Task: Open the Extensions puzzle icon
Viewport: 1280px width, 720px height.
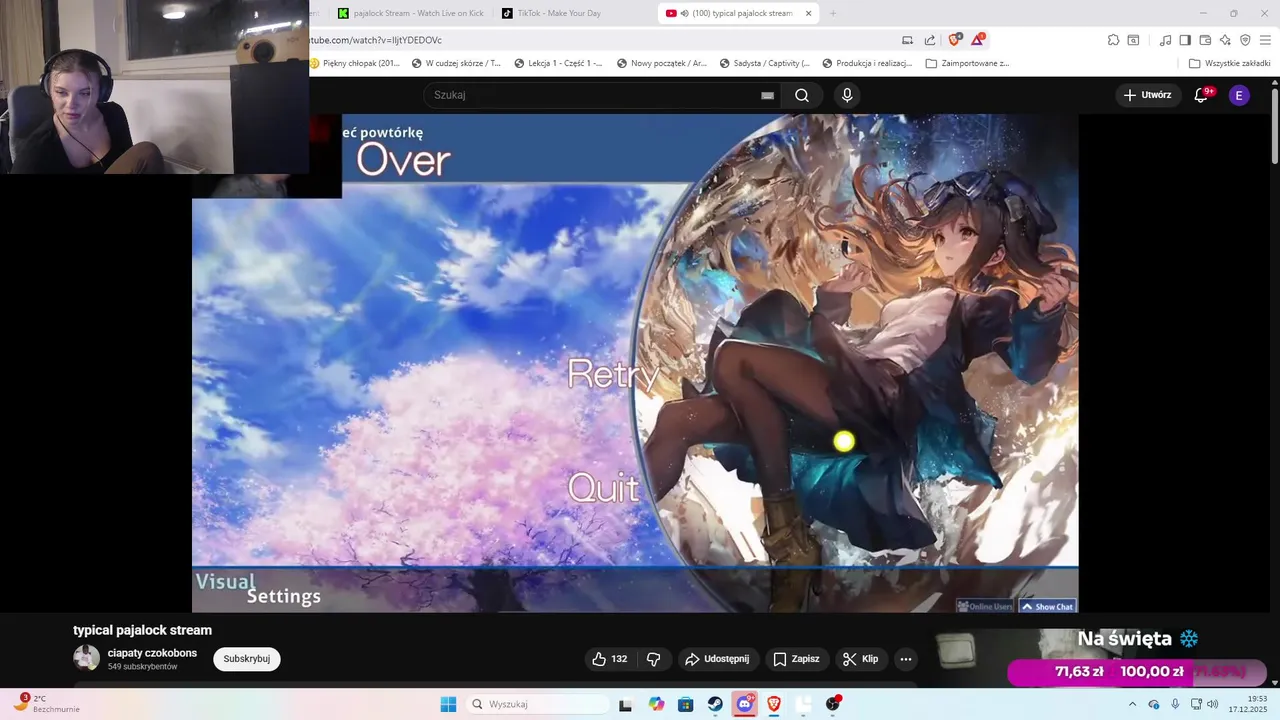Action: (x=1113, y=40)
